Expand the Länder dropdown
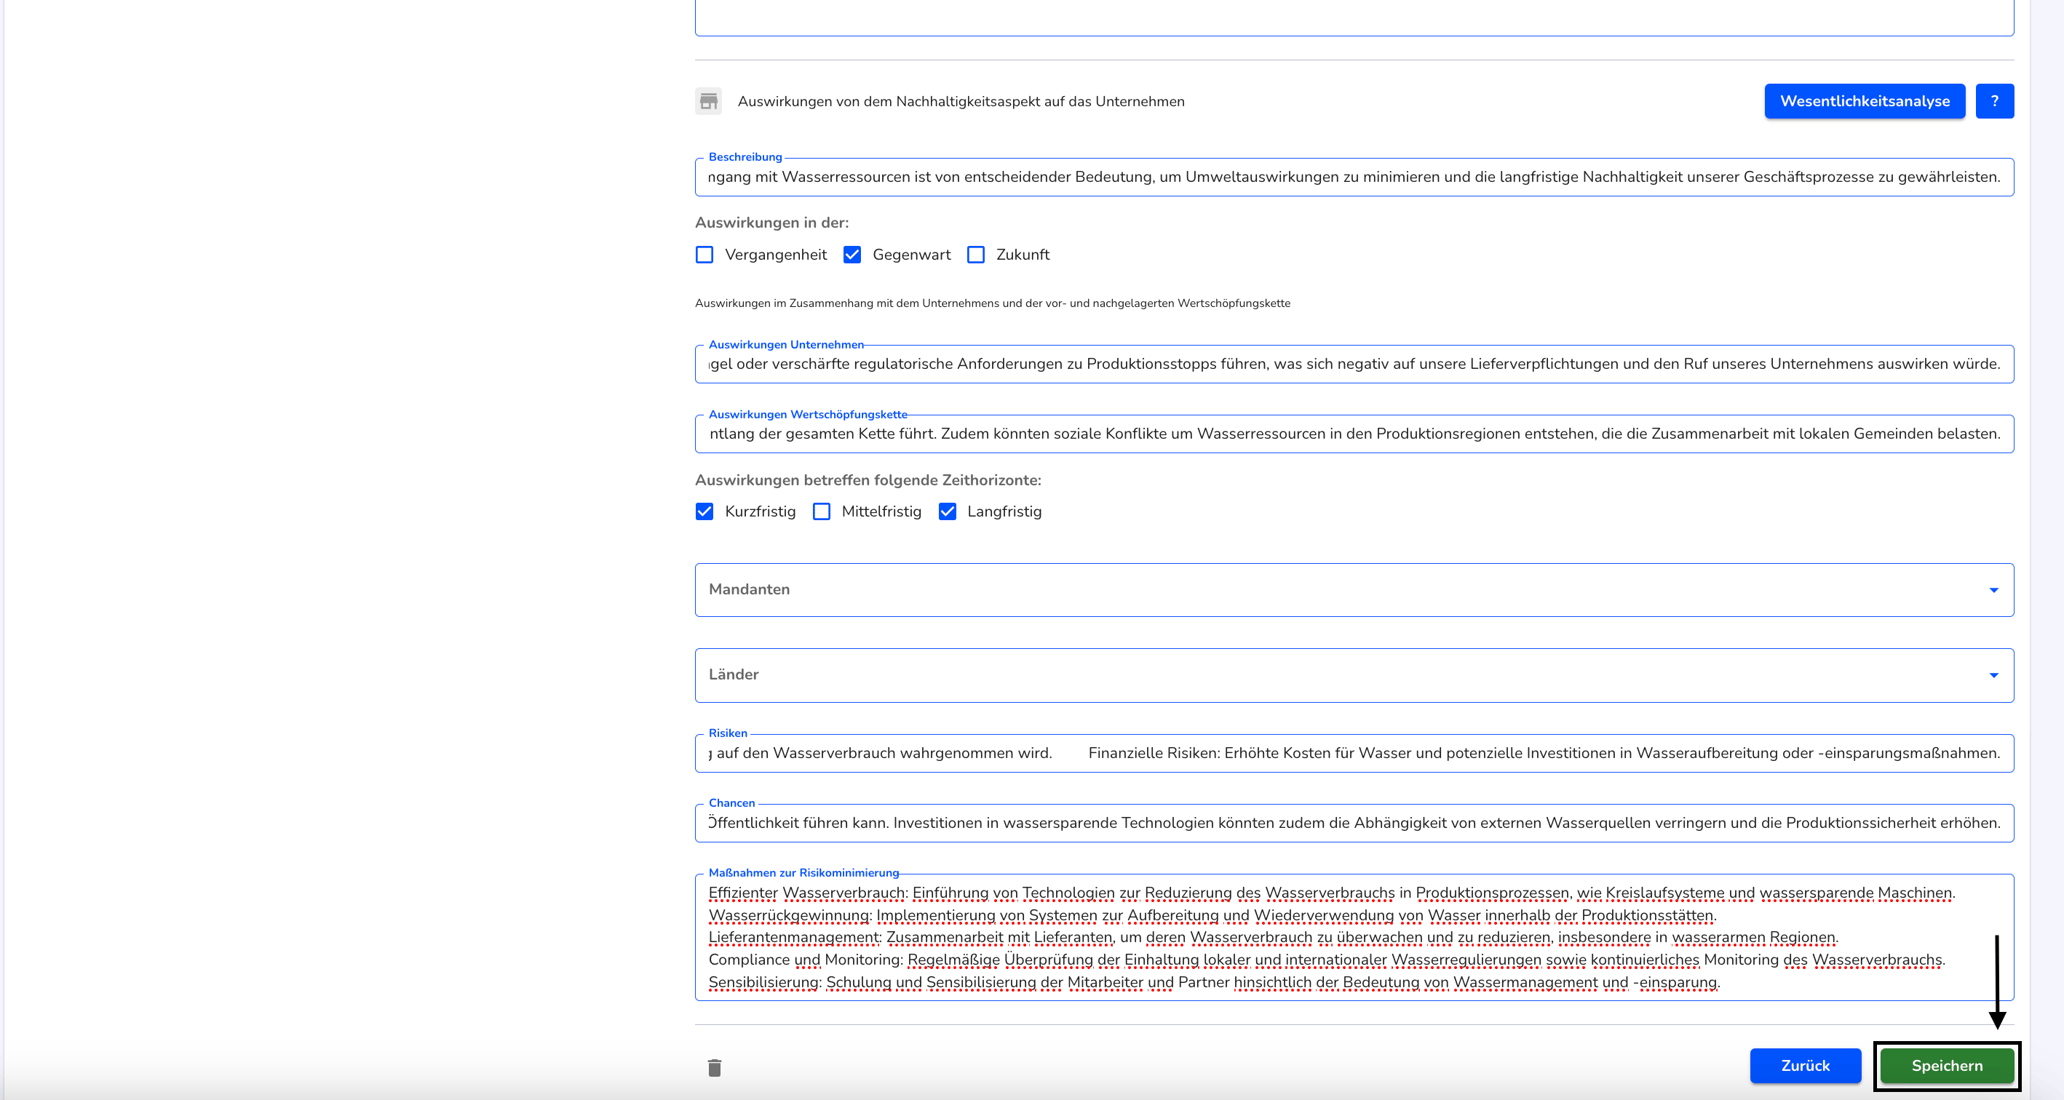The image size is (2064, 1100). click(1354, 675)
